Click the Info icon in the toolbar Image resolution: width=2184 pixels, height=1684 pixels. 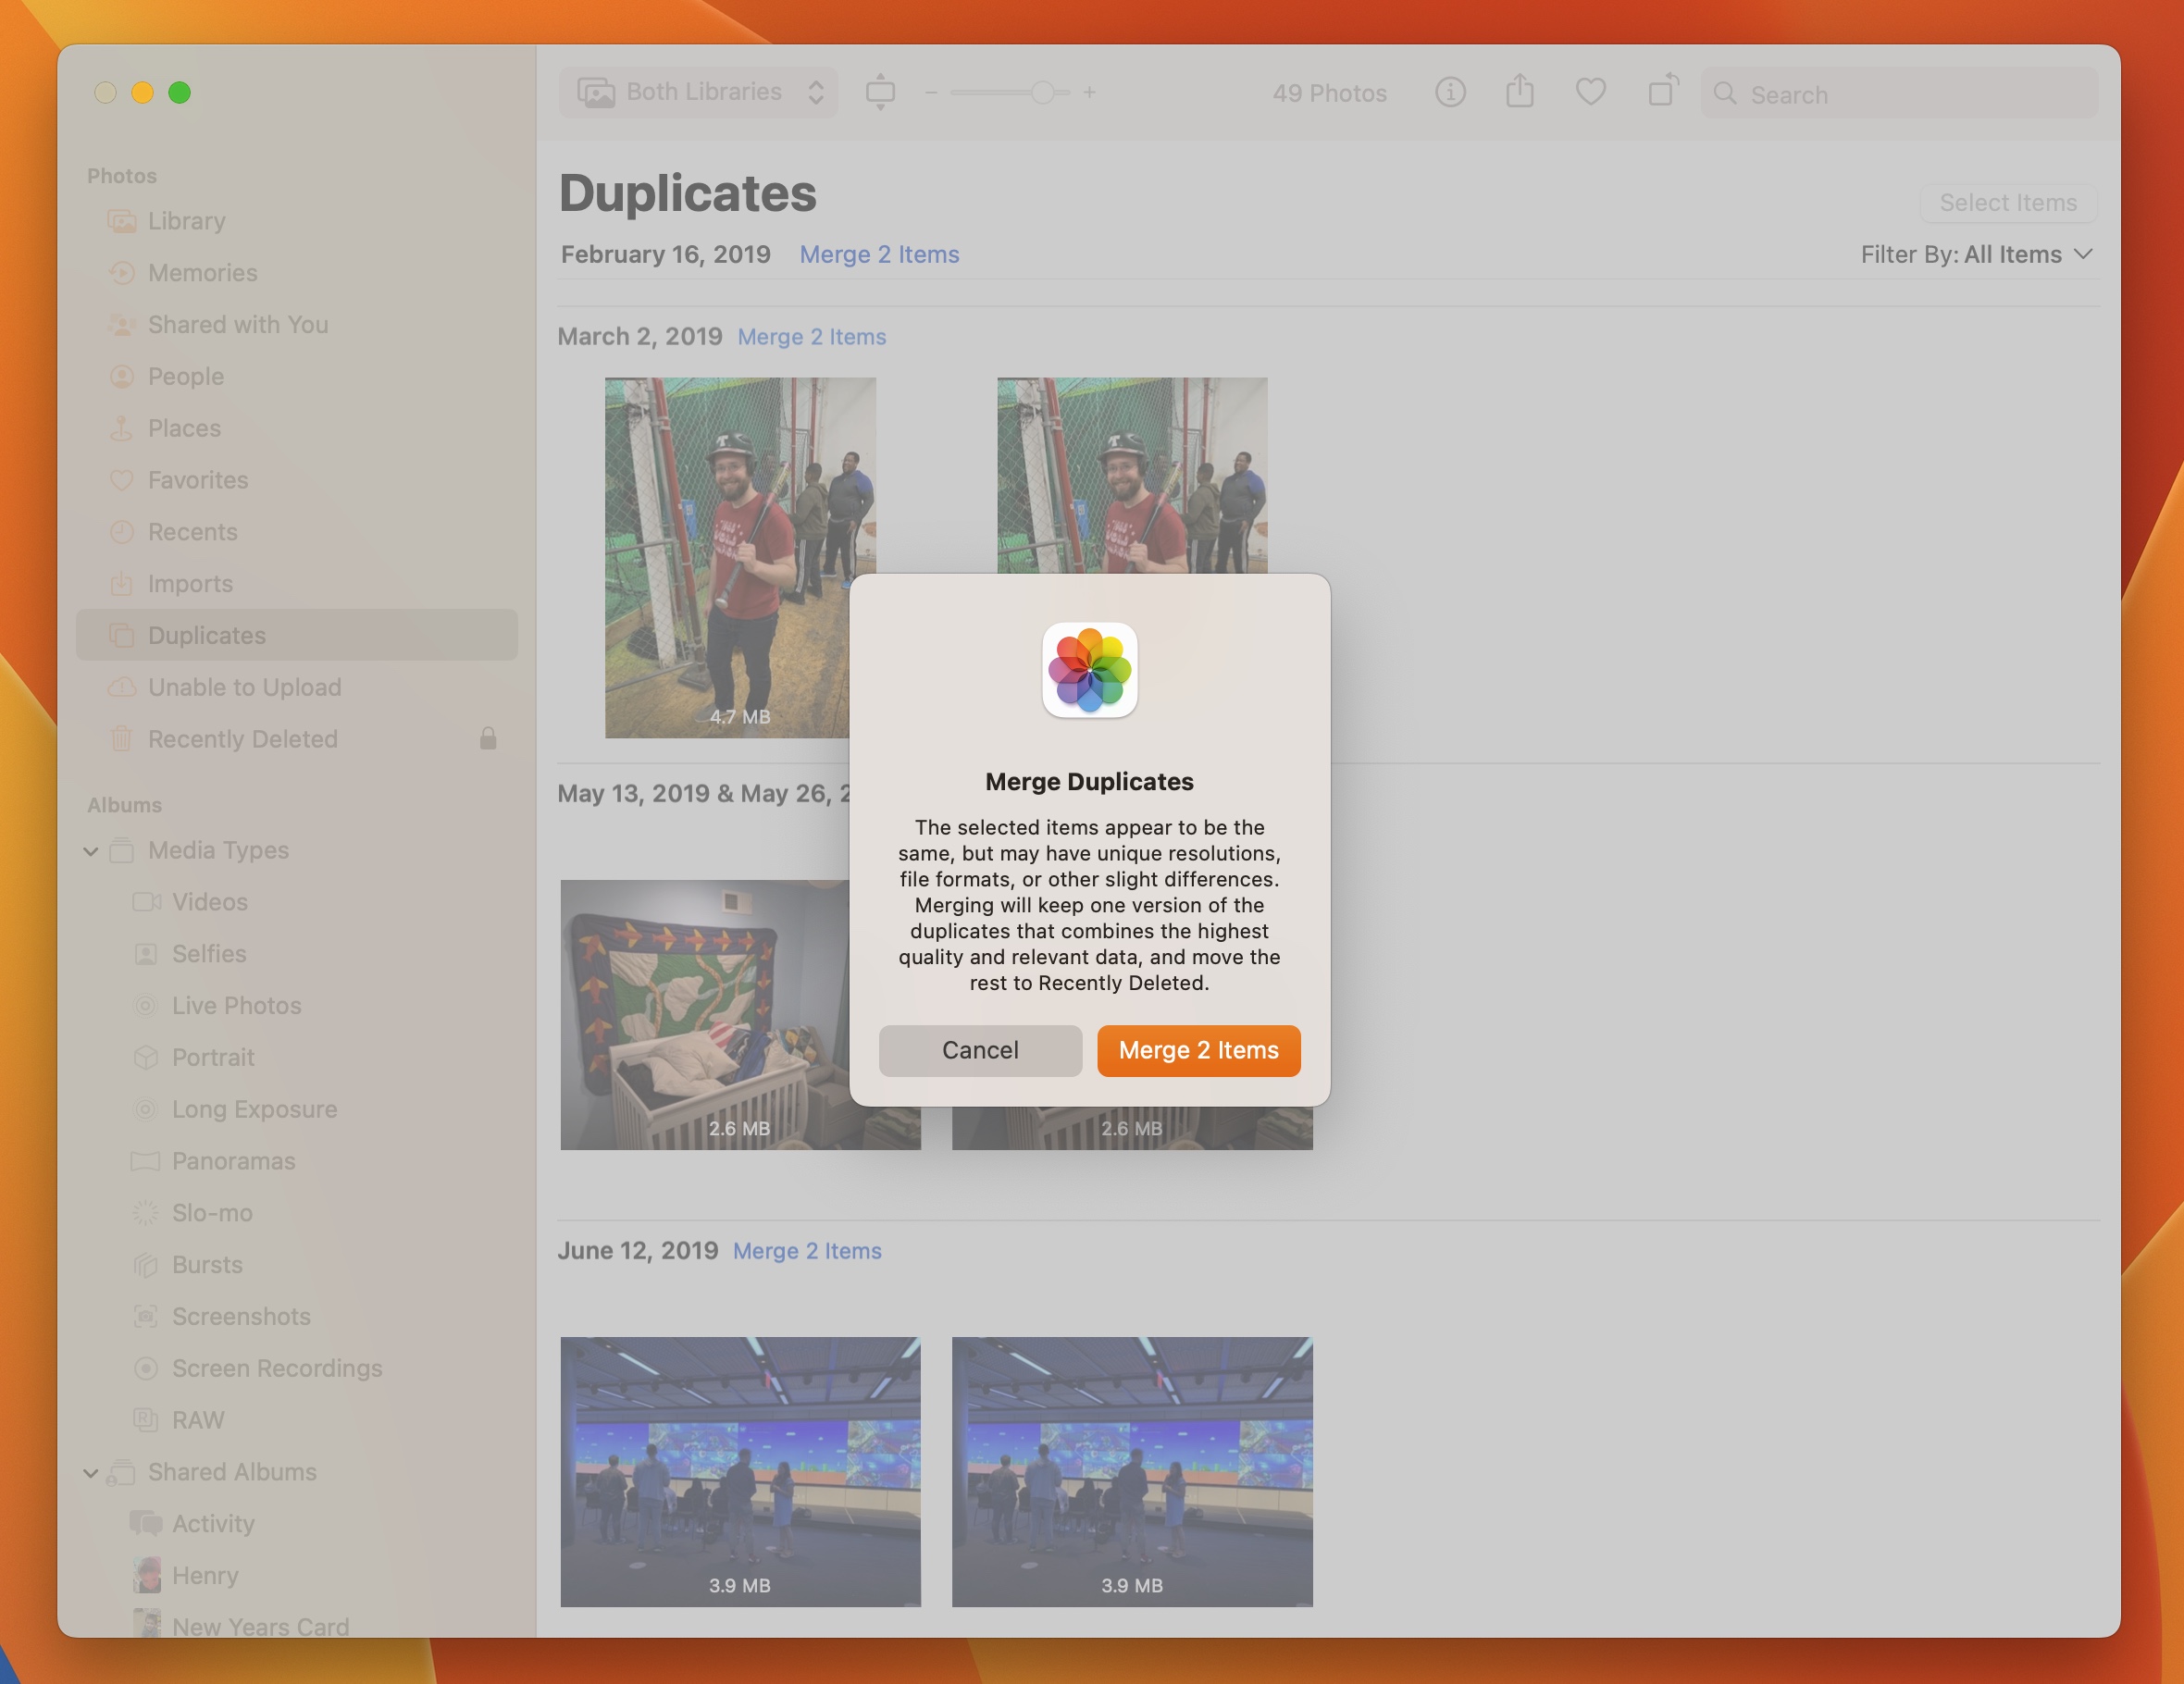click(1450, 93)
